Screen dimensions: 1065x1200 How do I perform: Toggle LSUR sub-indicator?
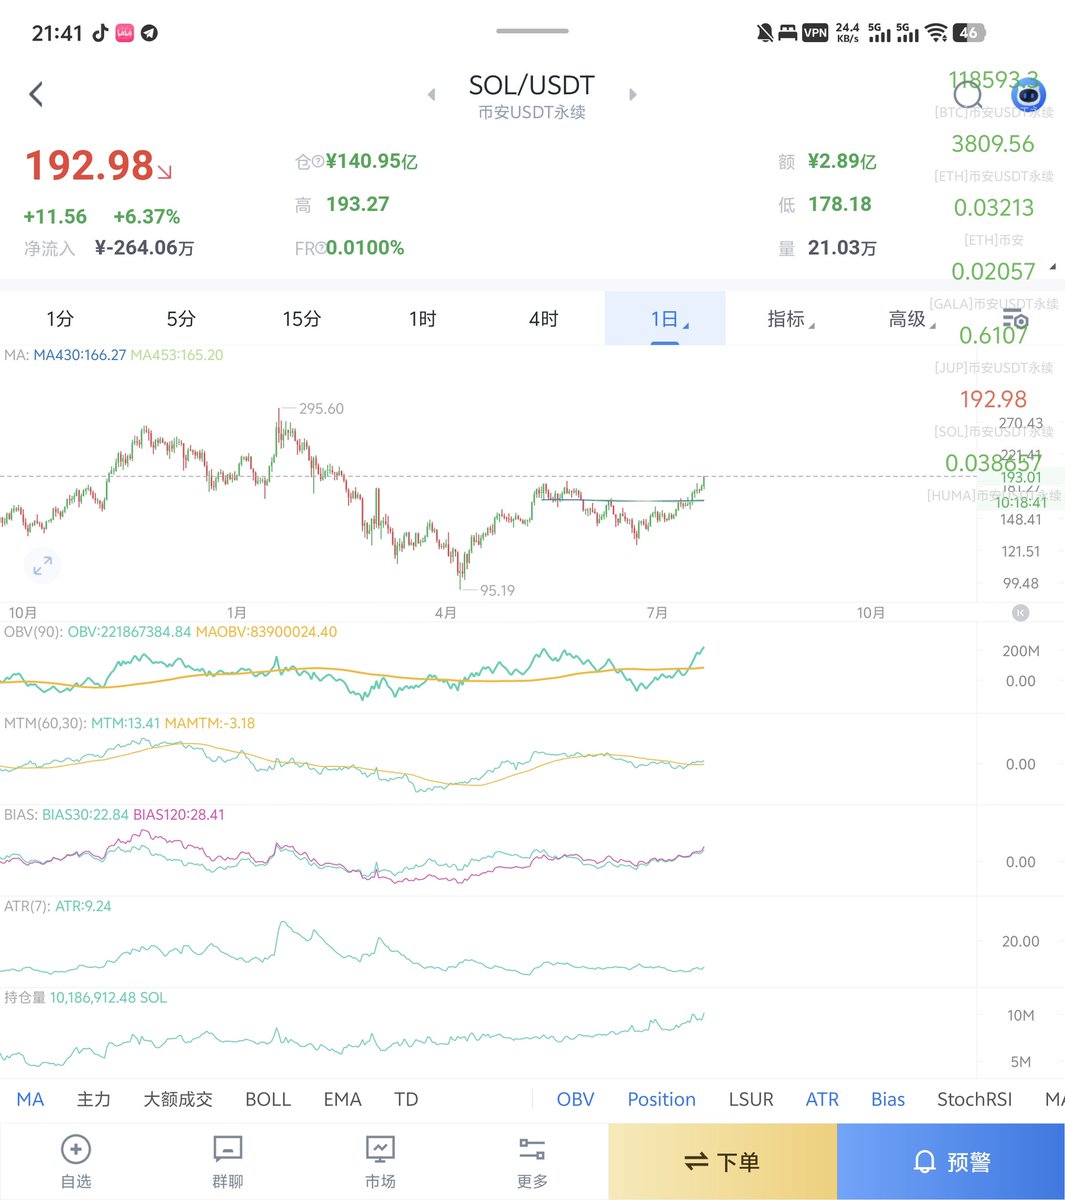(751, 1099)
